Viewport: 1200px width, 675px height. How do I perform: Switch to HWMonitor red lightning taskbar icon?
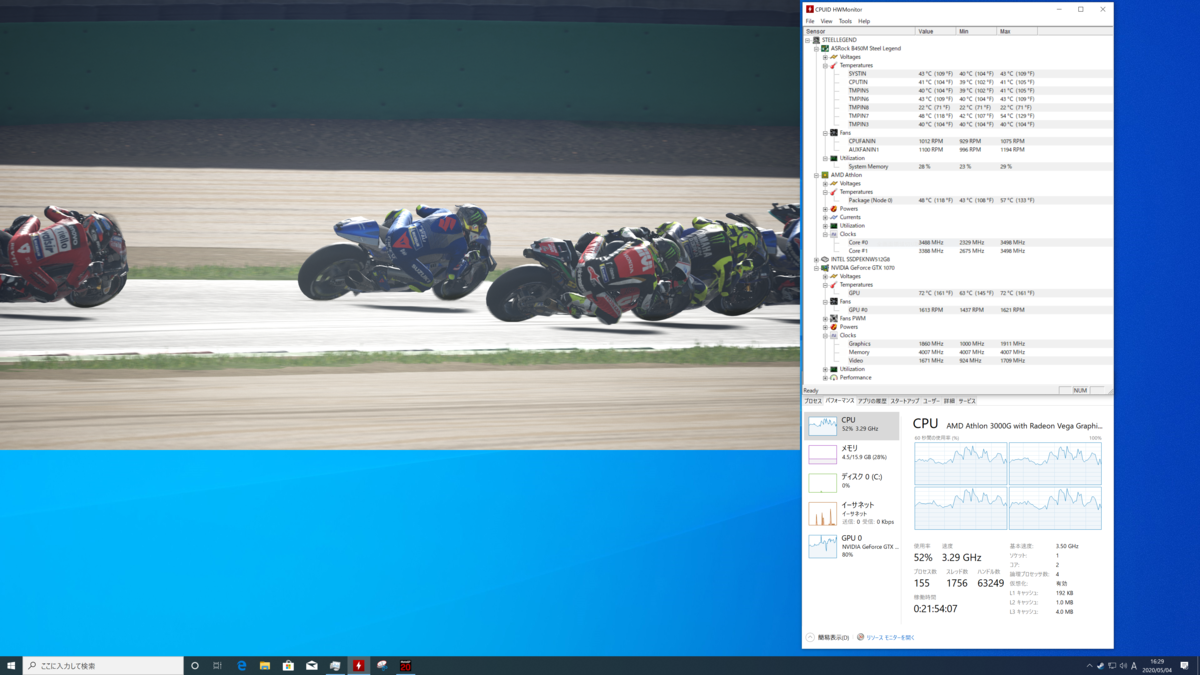point(358,665)
